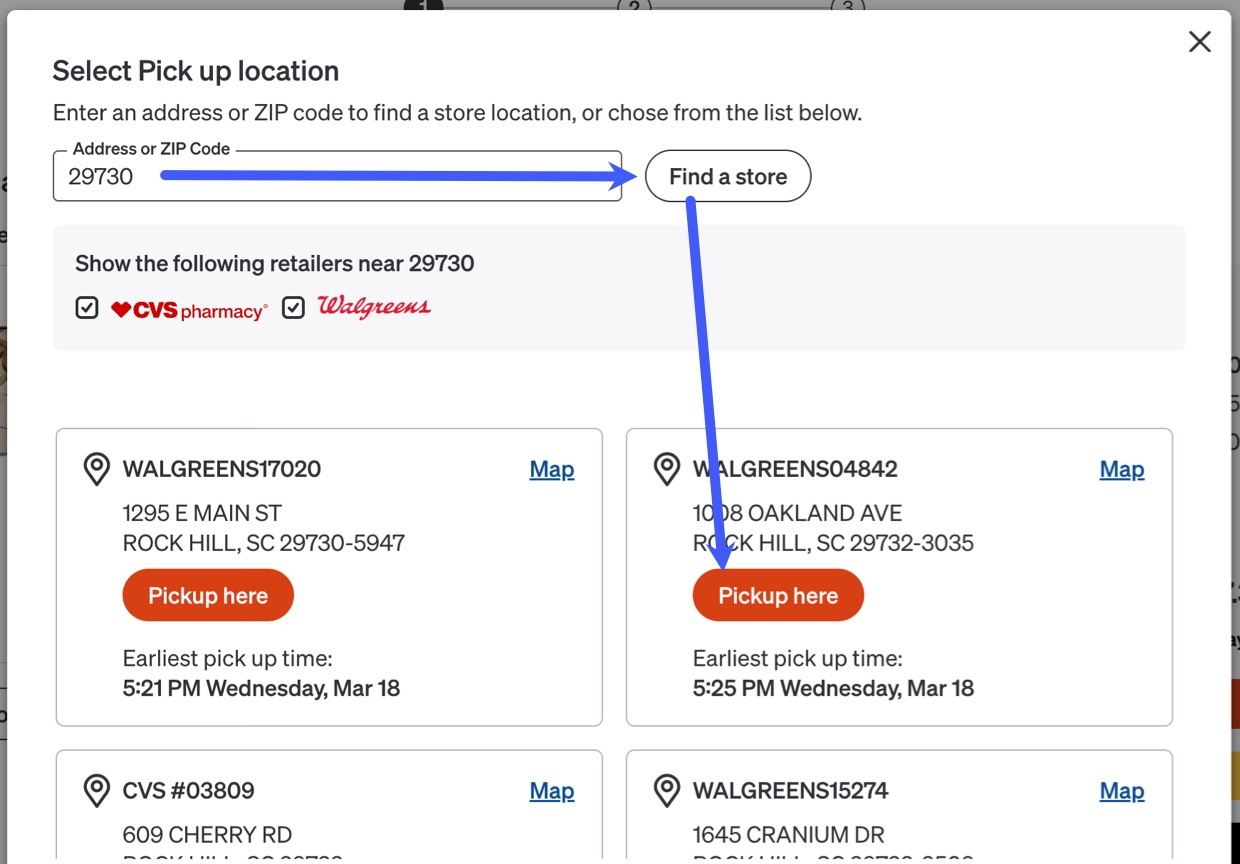Click the Select Pick up location heading

point(196,71)
